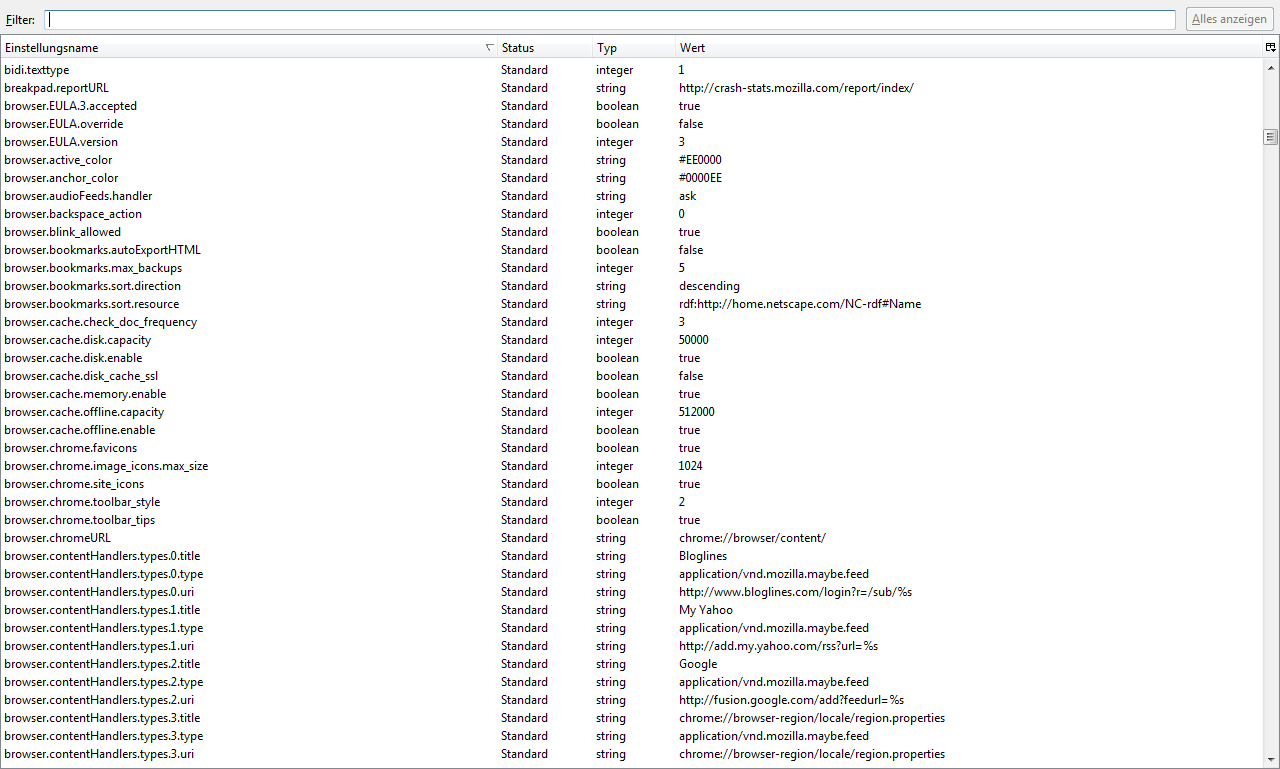Click the #0000EE color value

(700, 178)
